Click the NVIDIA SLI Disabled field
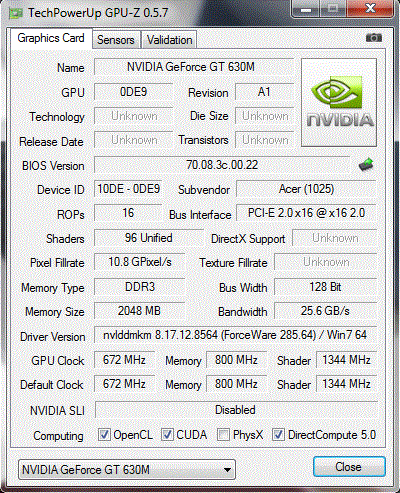 pyautogui.click(x=236, y=410)
